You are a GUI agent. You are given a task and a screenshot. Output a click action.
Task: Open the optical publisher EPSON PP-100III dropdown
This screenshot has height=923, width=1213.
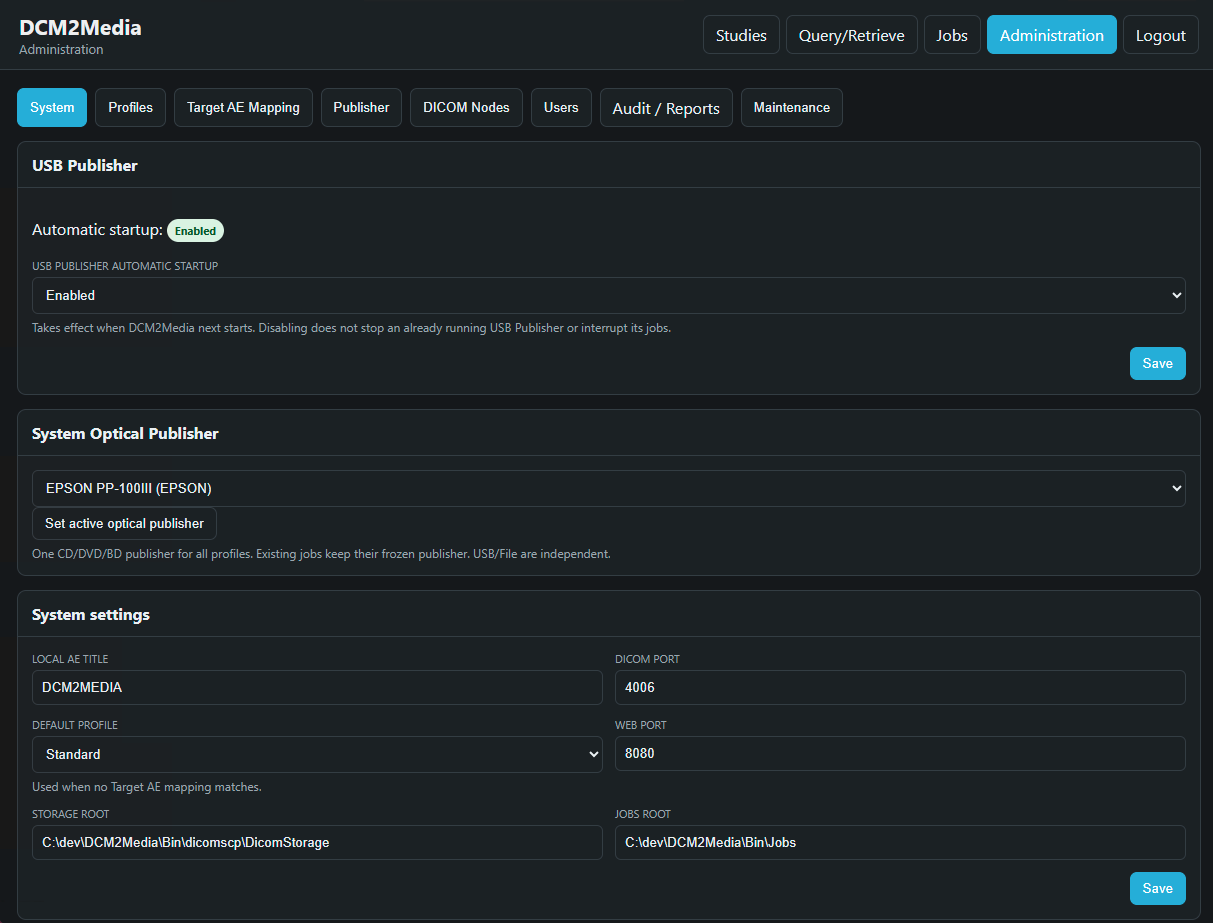point(608,488)
